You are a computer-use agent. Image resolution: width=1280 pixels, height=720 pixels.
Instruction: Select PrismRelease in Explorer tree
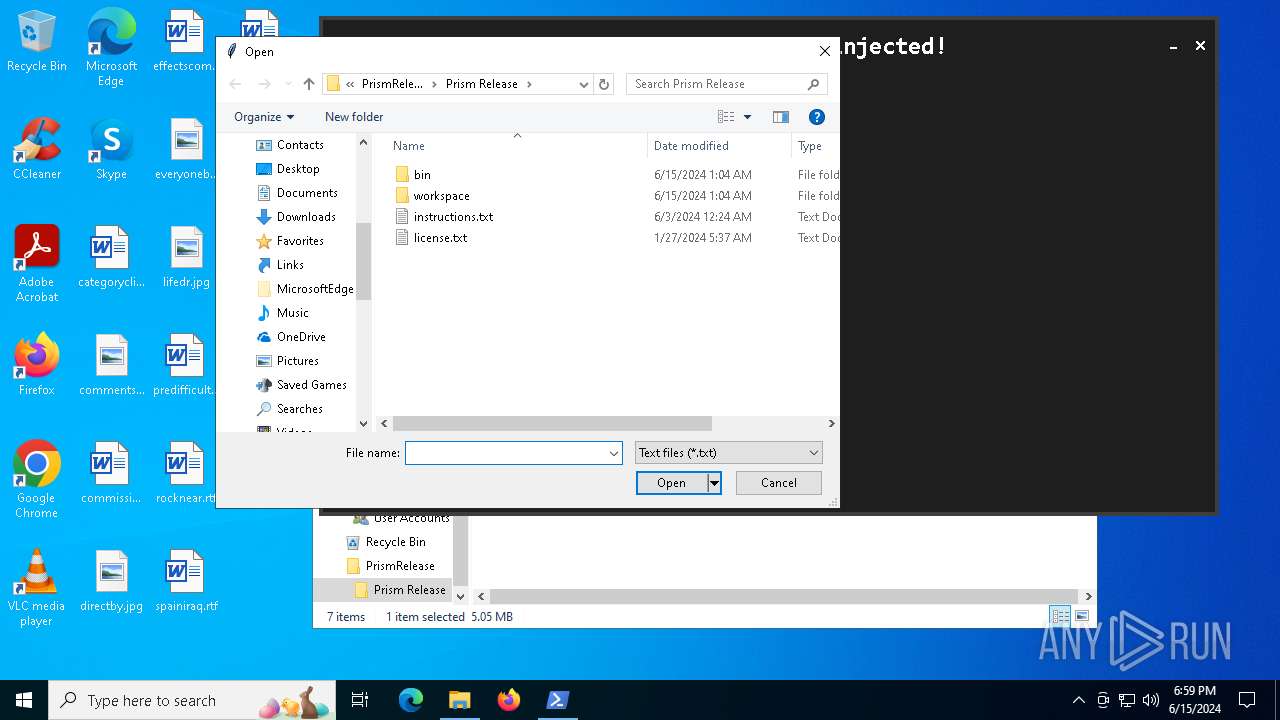point(400,566)
